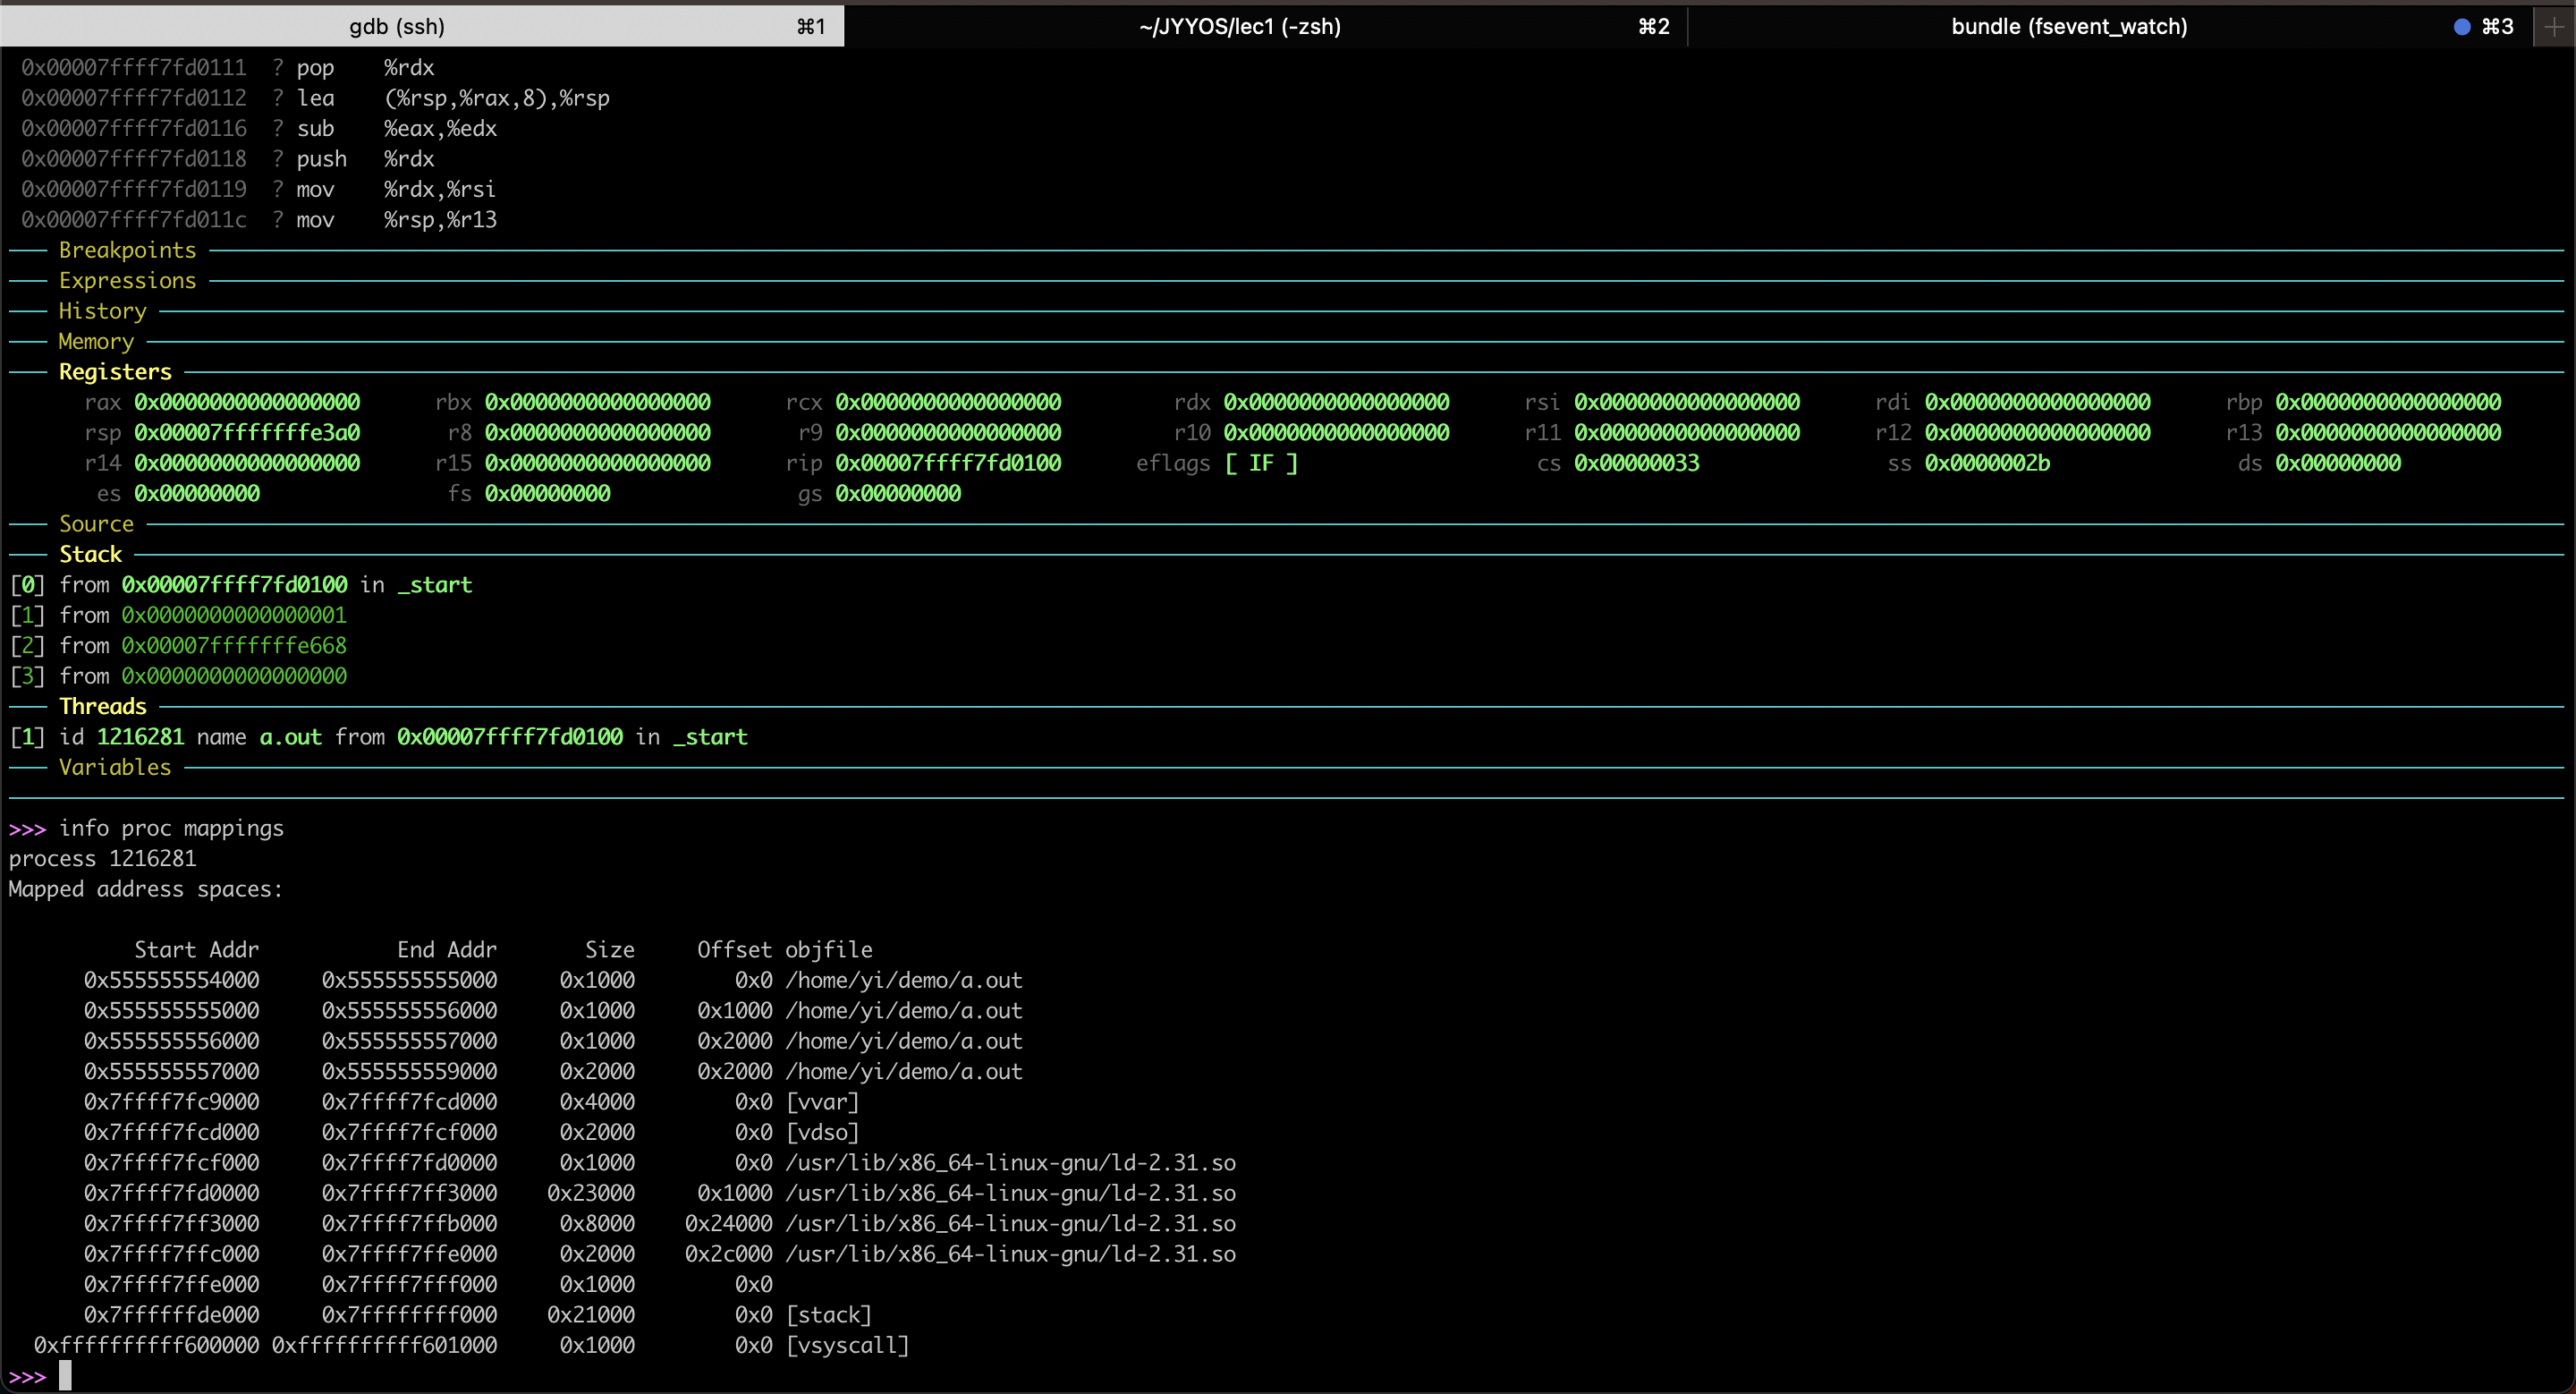The width and height of the screenshot is (2576, 1394).
Task: Click start address 0x555555554000
Action: (171, 980)
